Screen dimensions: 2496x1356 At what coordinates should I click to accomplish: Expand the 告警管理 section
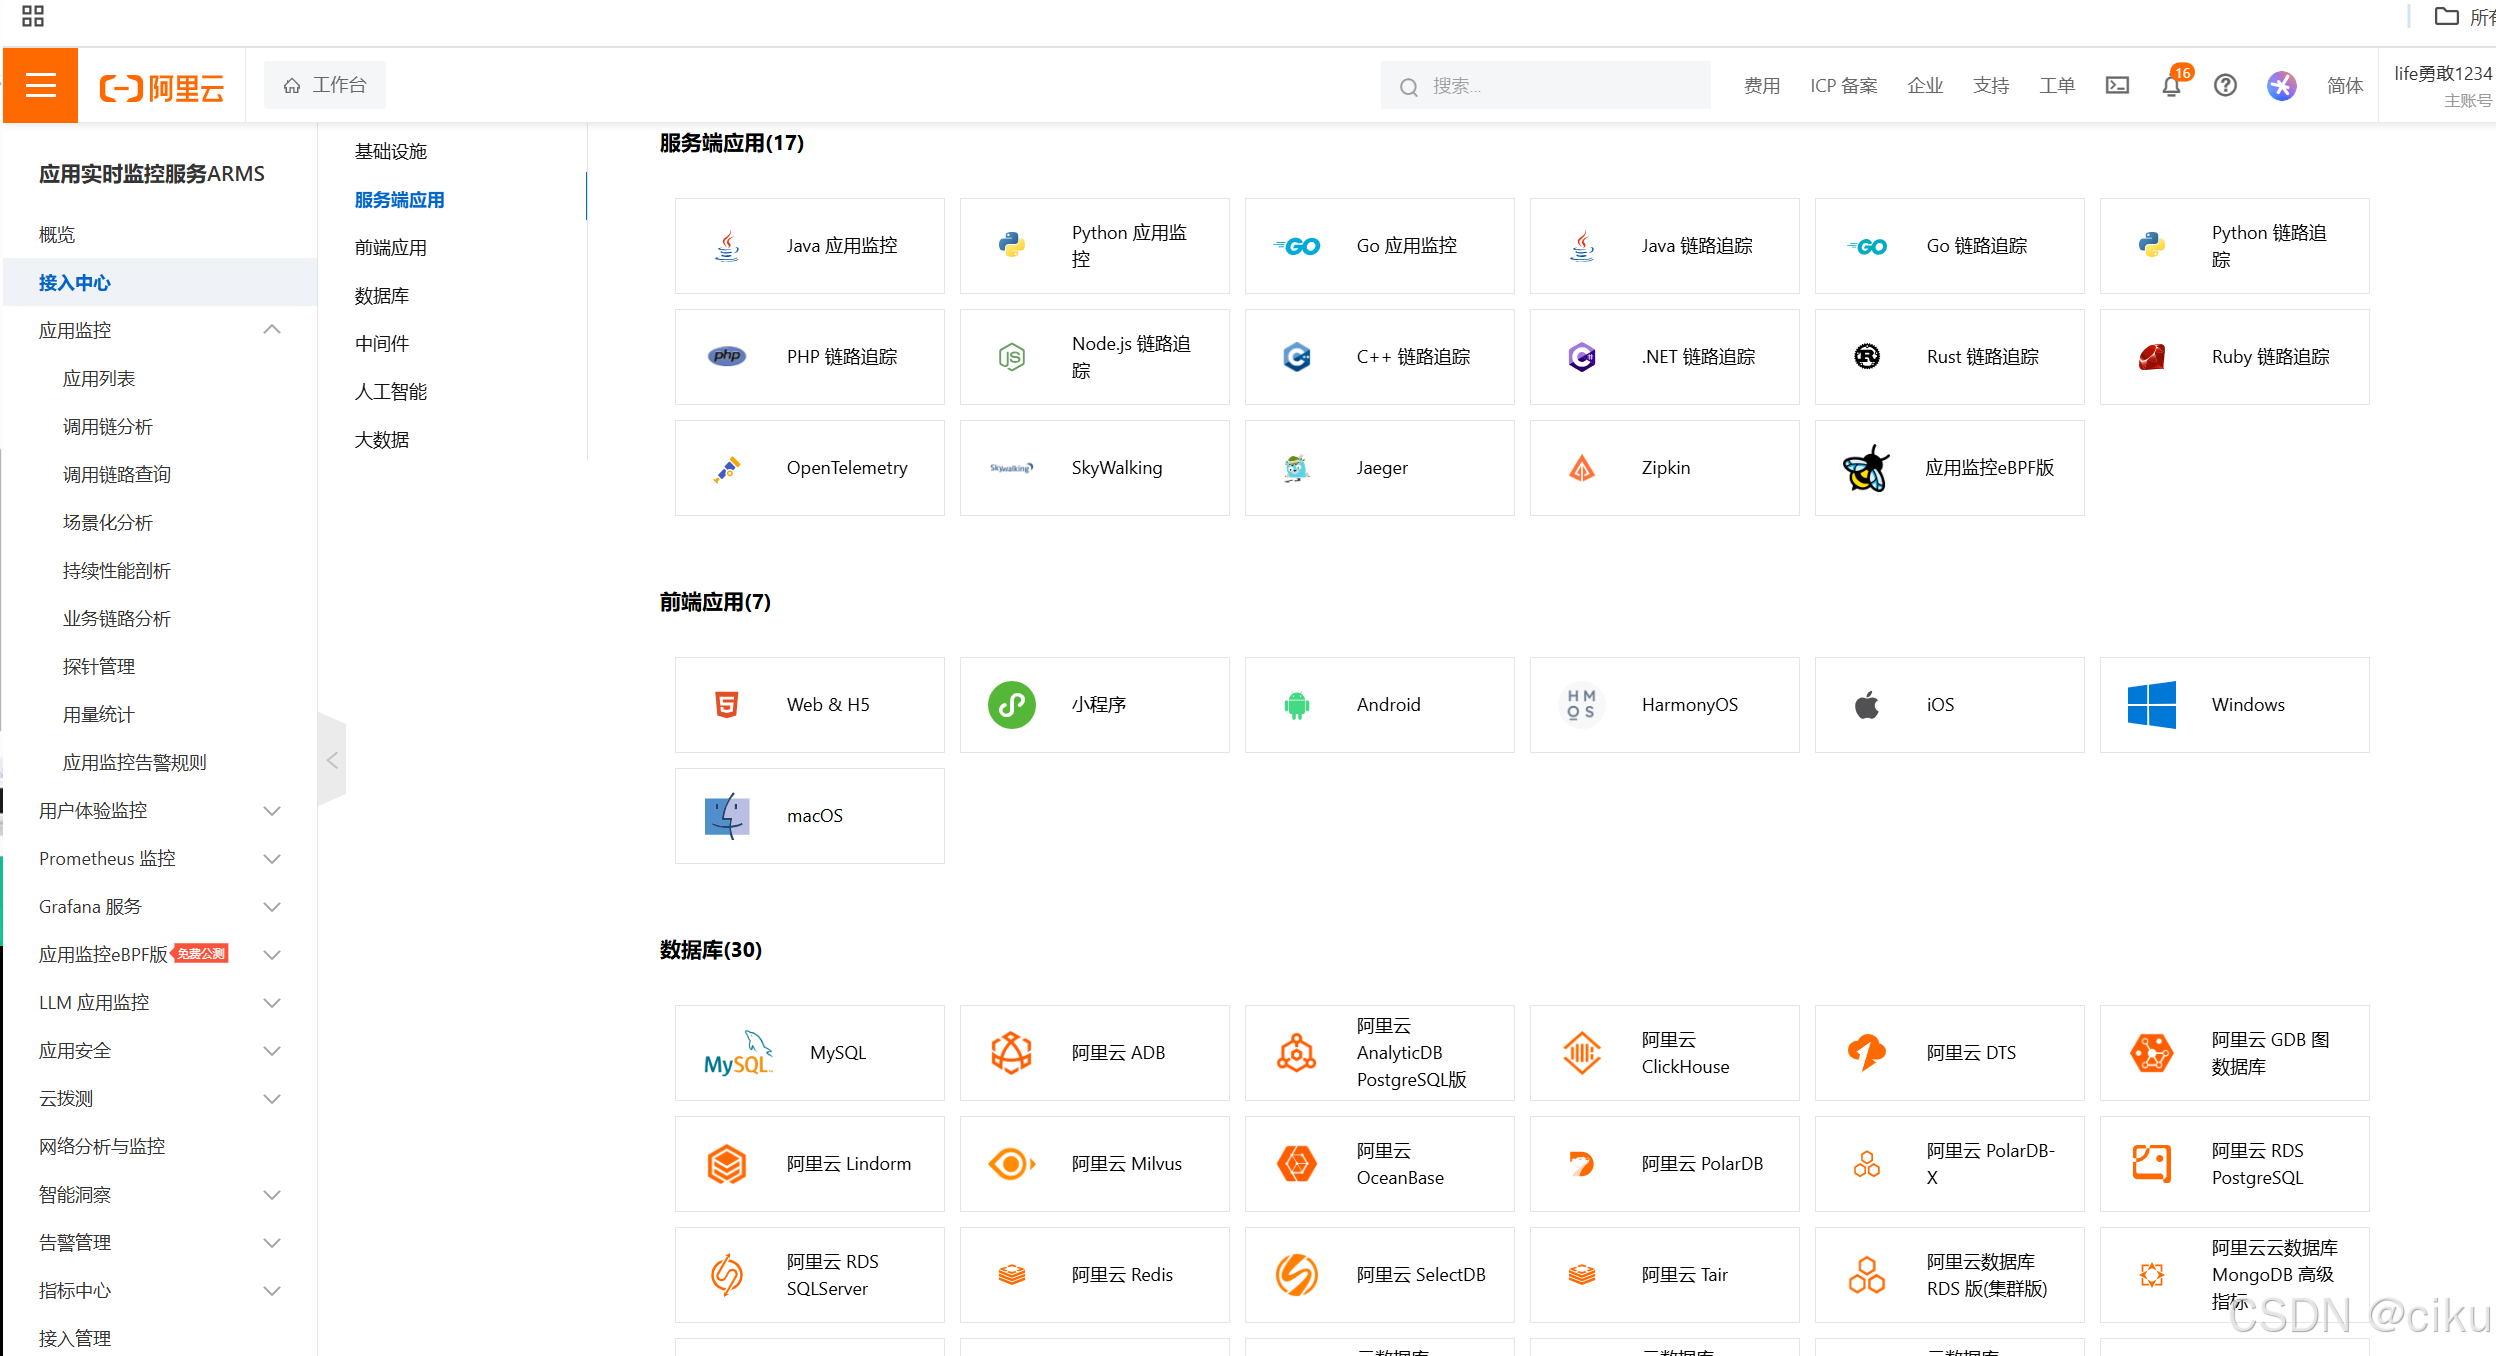click(x=272, y=1243)
